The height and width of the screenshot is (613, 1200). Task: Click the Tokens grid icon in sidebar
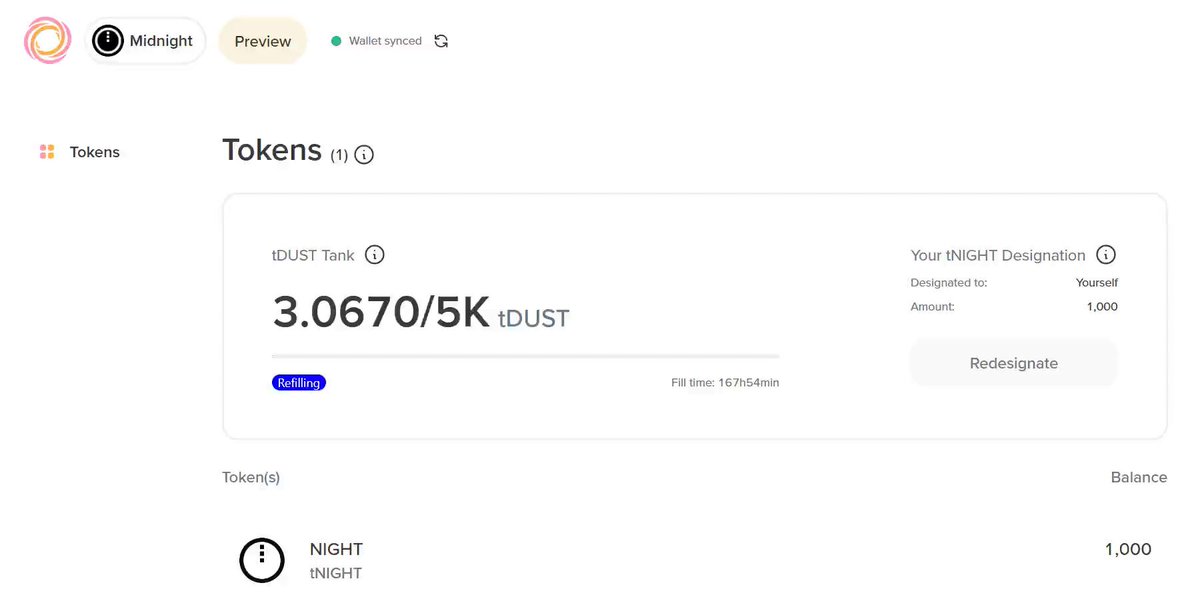point(47,152)
